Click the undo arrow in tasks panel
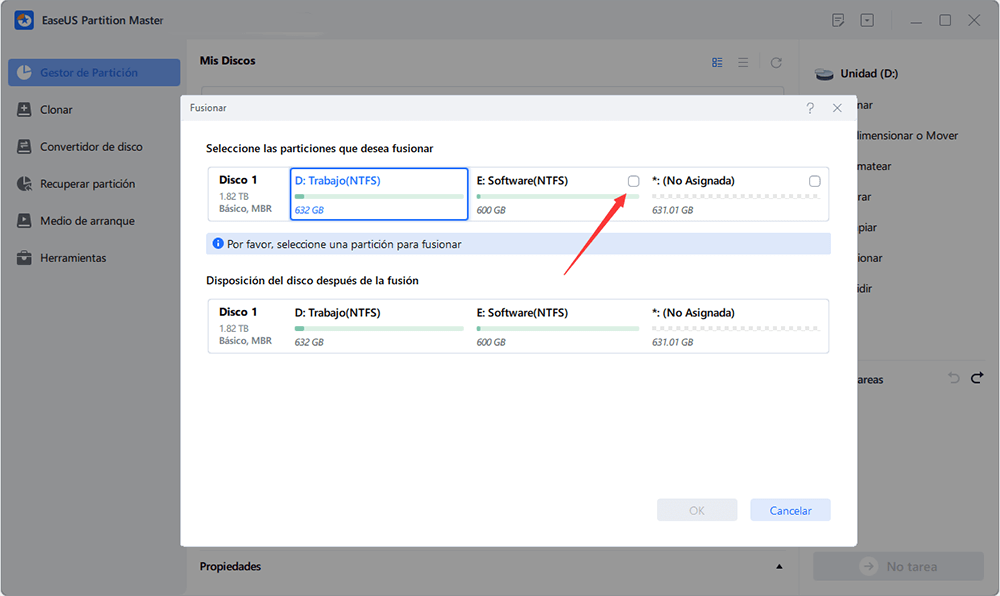The width and height of the screenshot is (1000, 596). pyautogui.click(x=954, y=378)
